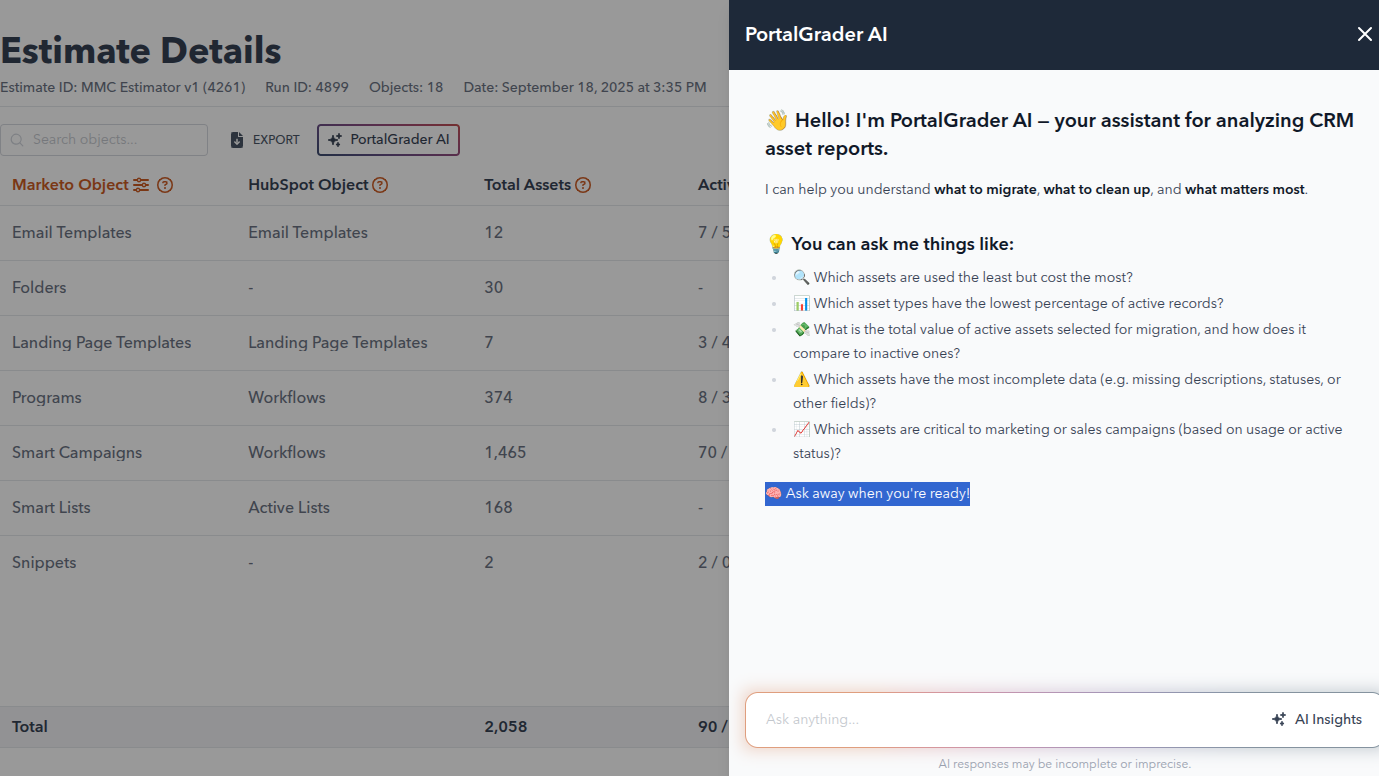
Task: Click the magnifier icon in search box
Action: pyautogui.click(x=18, y=140)
